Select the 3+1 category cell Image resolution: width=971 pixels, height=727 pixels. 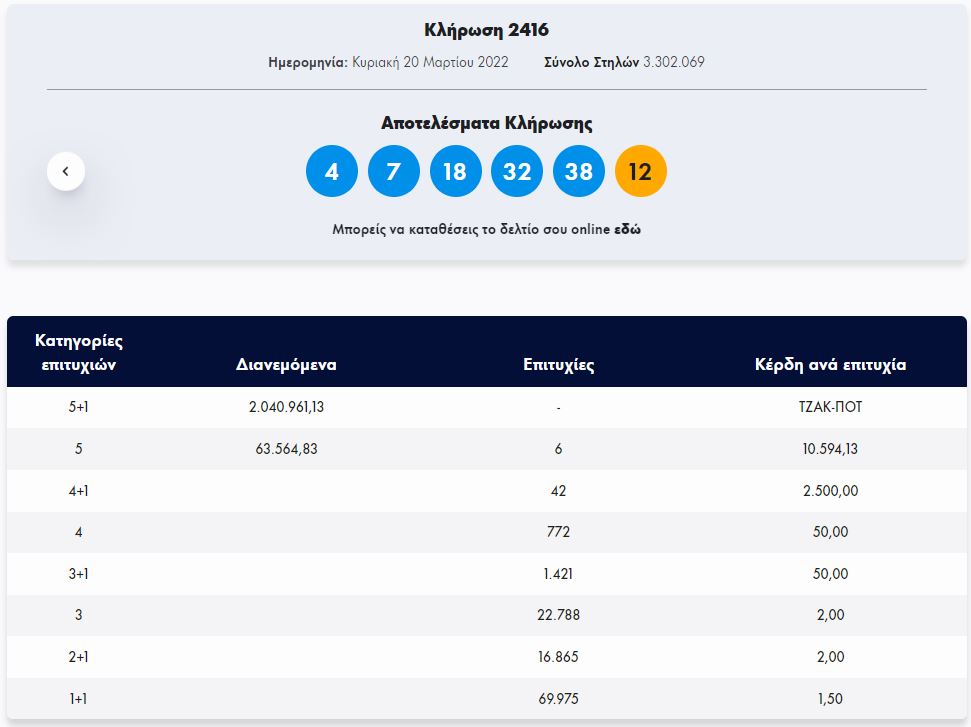coord(79,574)
